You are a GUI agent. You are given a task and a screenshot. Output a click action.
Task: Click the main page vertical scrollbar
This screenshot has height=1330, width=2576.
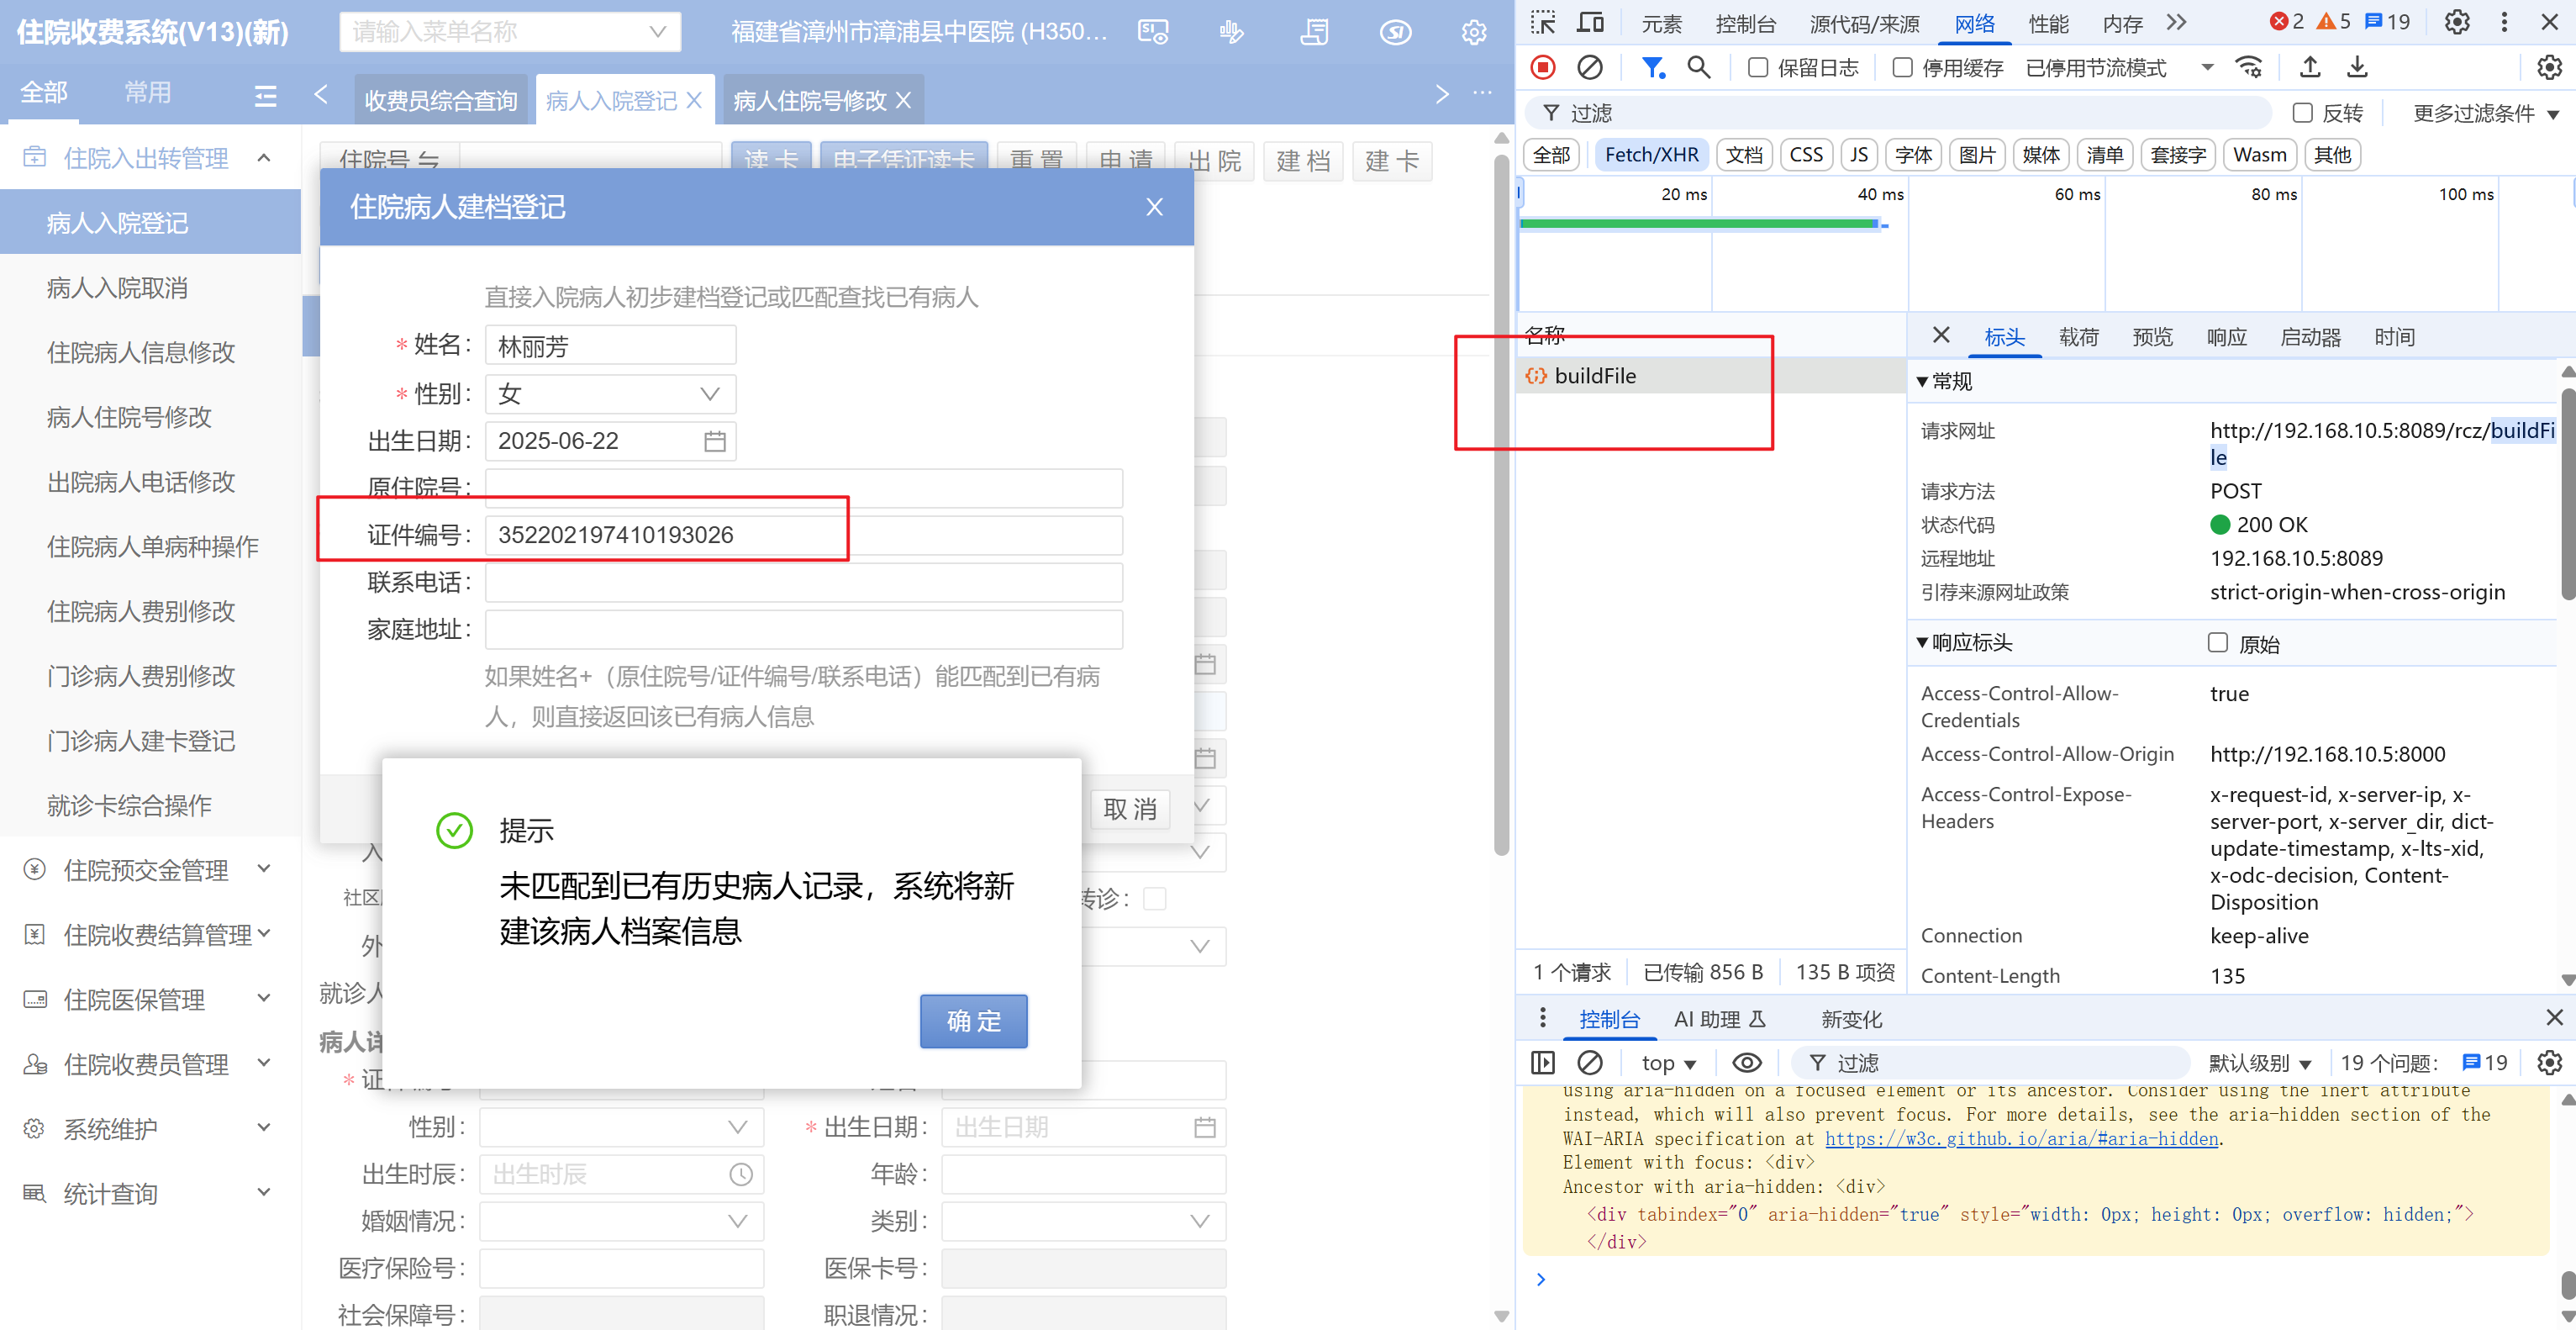point(1500,500)
